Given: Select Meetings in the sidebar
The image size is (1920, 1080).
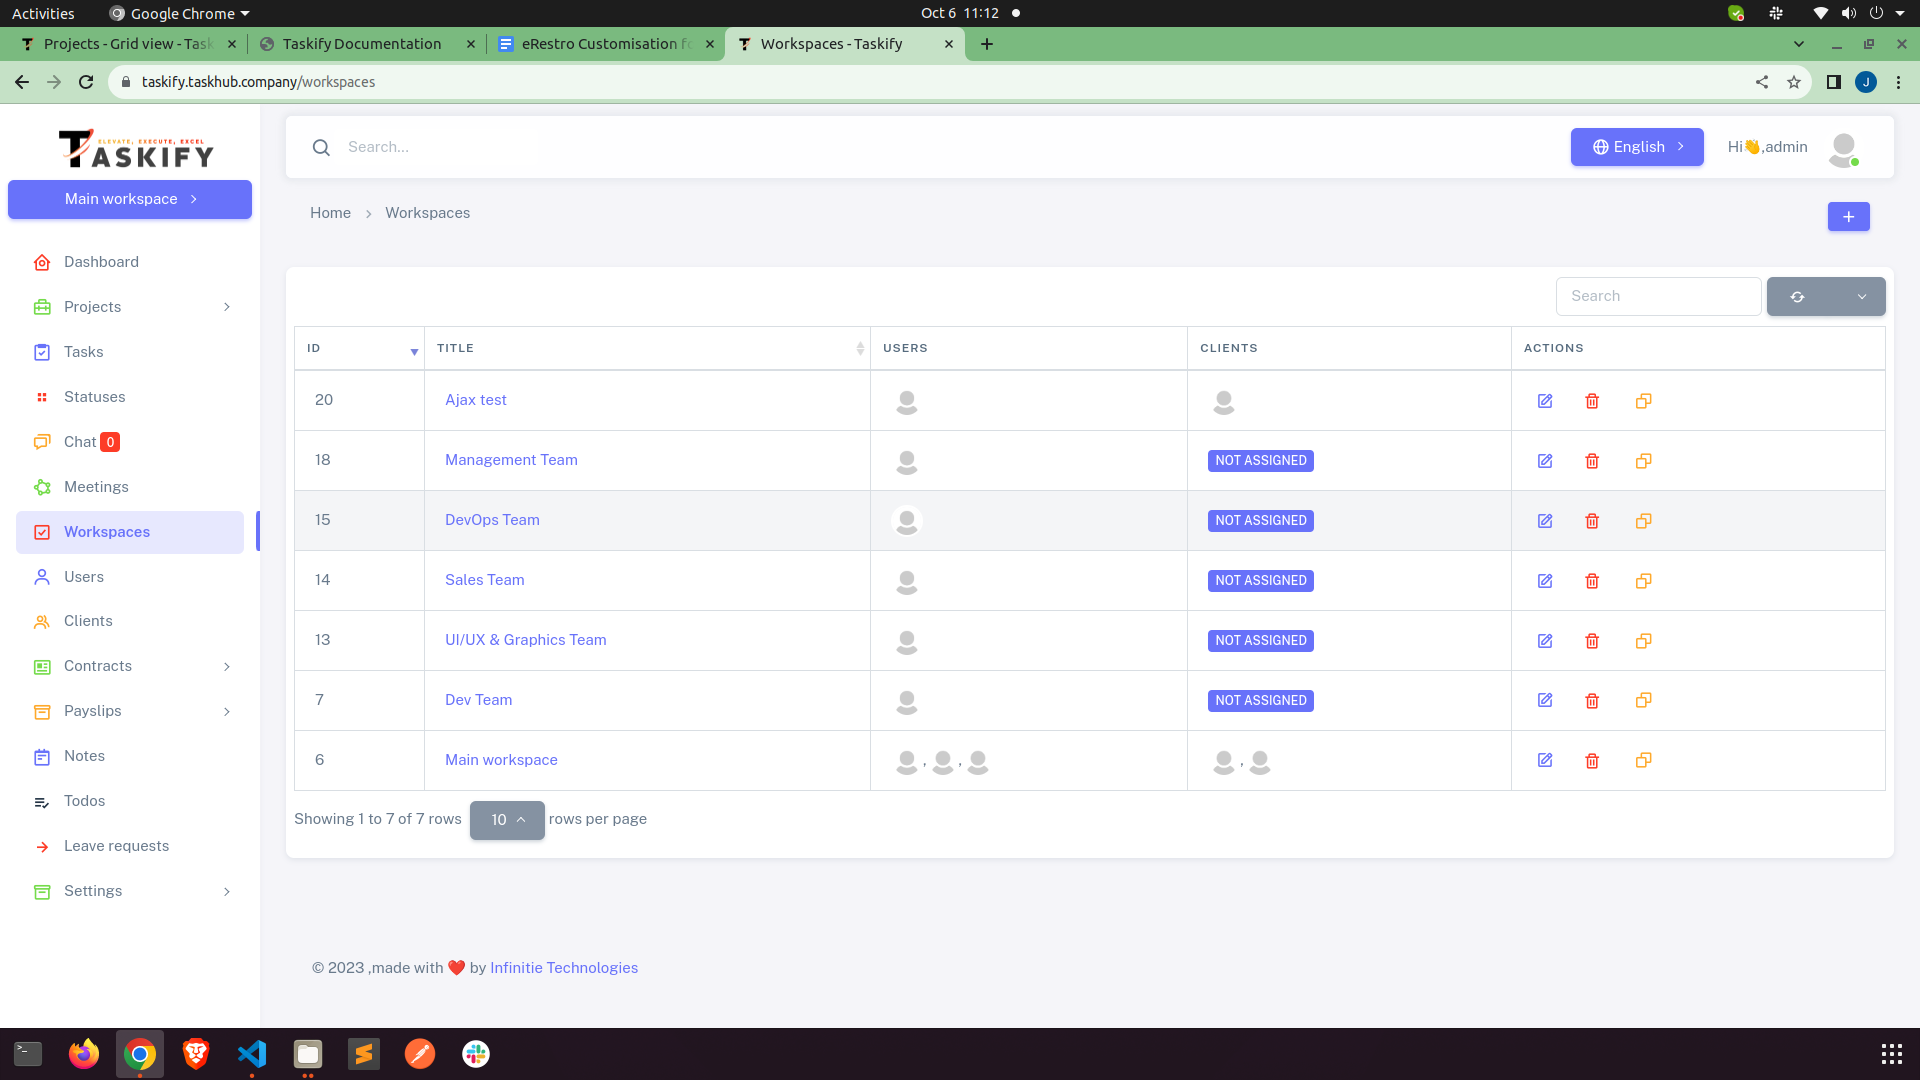Looking at the screenshot, I should click(x=95, y=487).
